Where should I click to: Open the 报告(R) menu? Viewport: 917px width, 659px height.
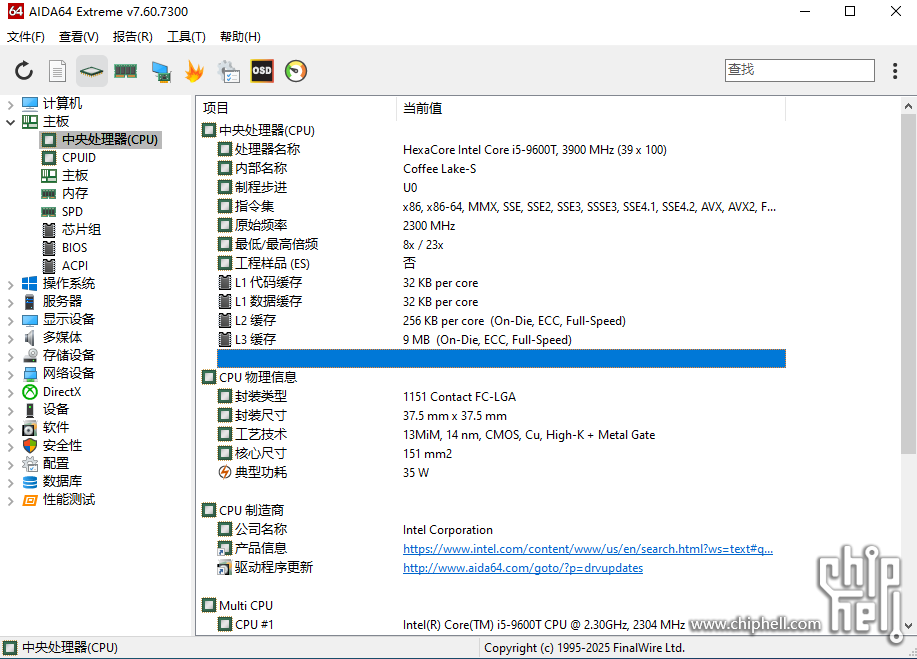(x=133, y=37)
